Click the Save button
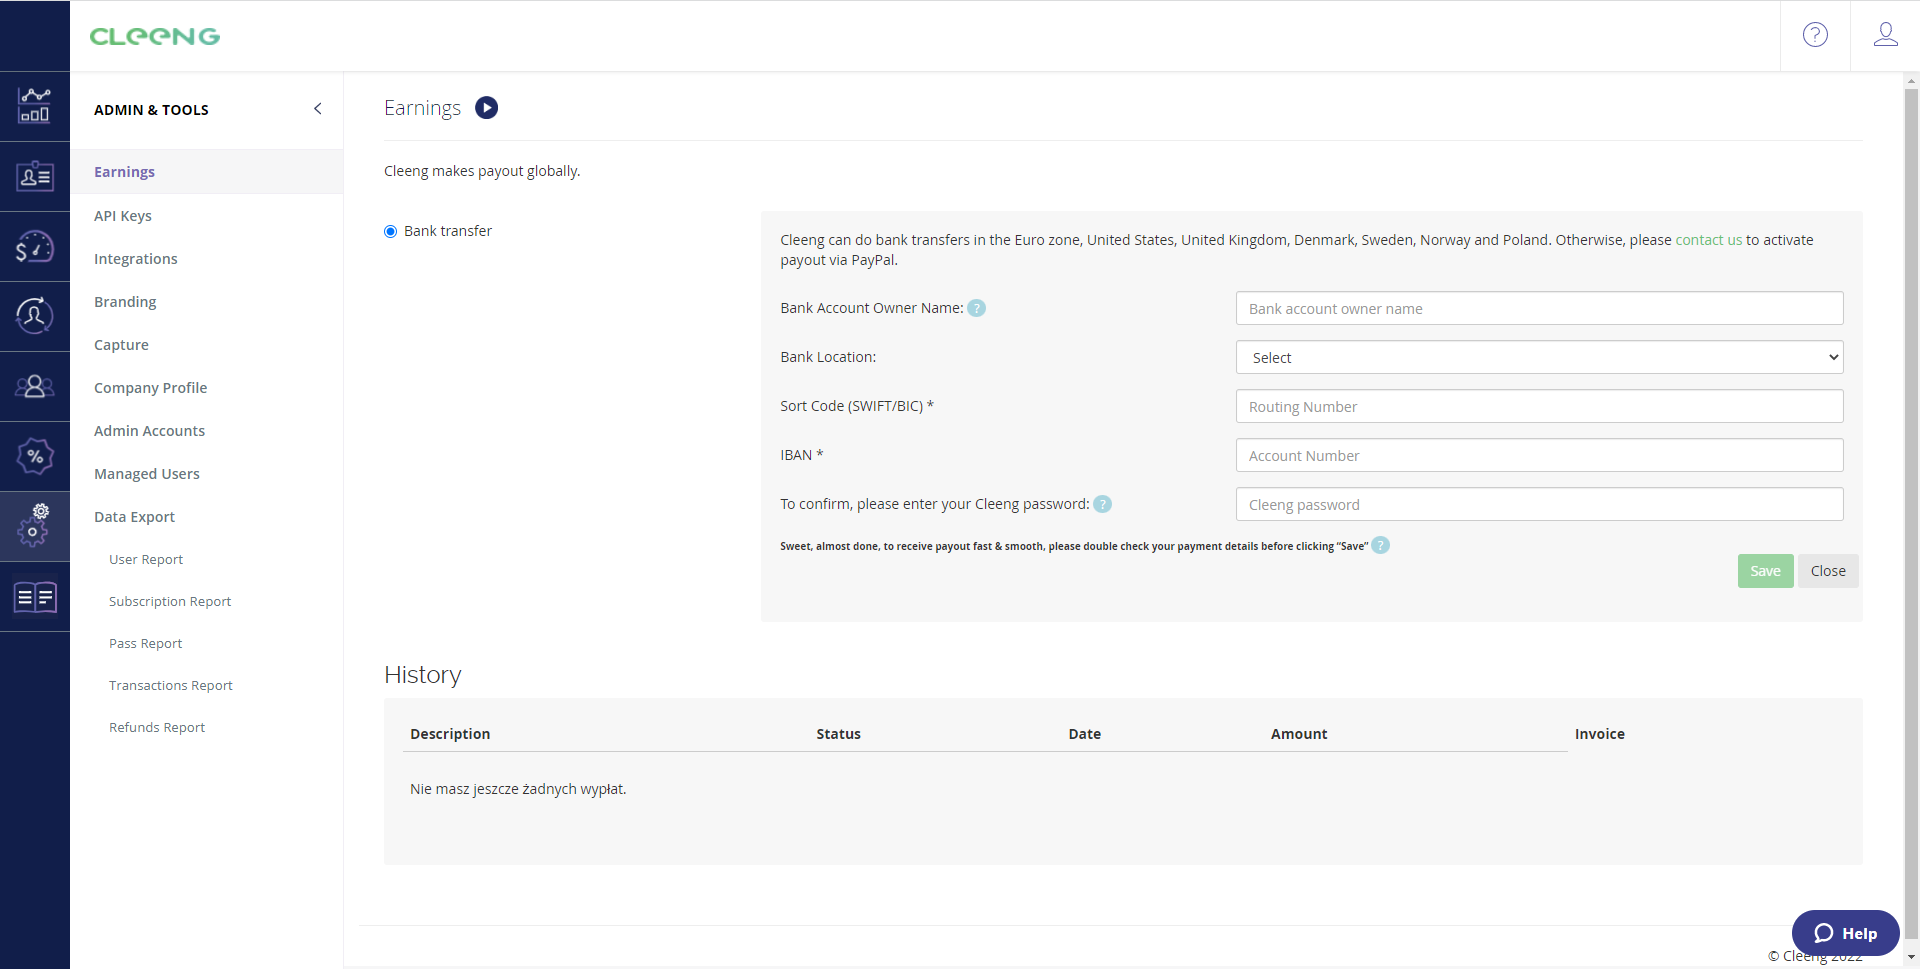This screenshot has height=969, width=1920. pos(1765,570)
